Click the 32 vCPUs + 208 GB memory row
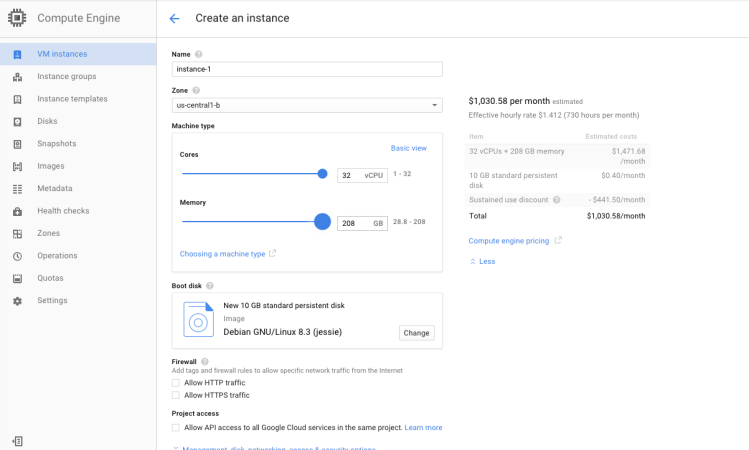This screenshot has height=450, width=749. pos(557,156)
